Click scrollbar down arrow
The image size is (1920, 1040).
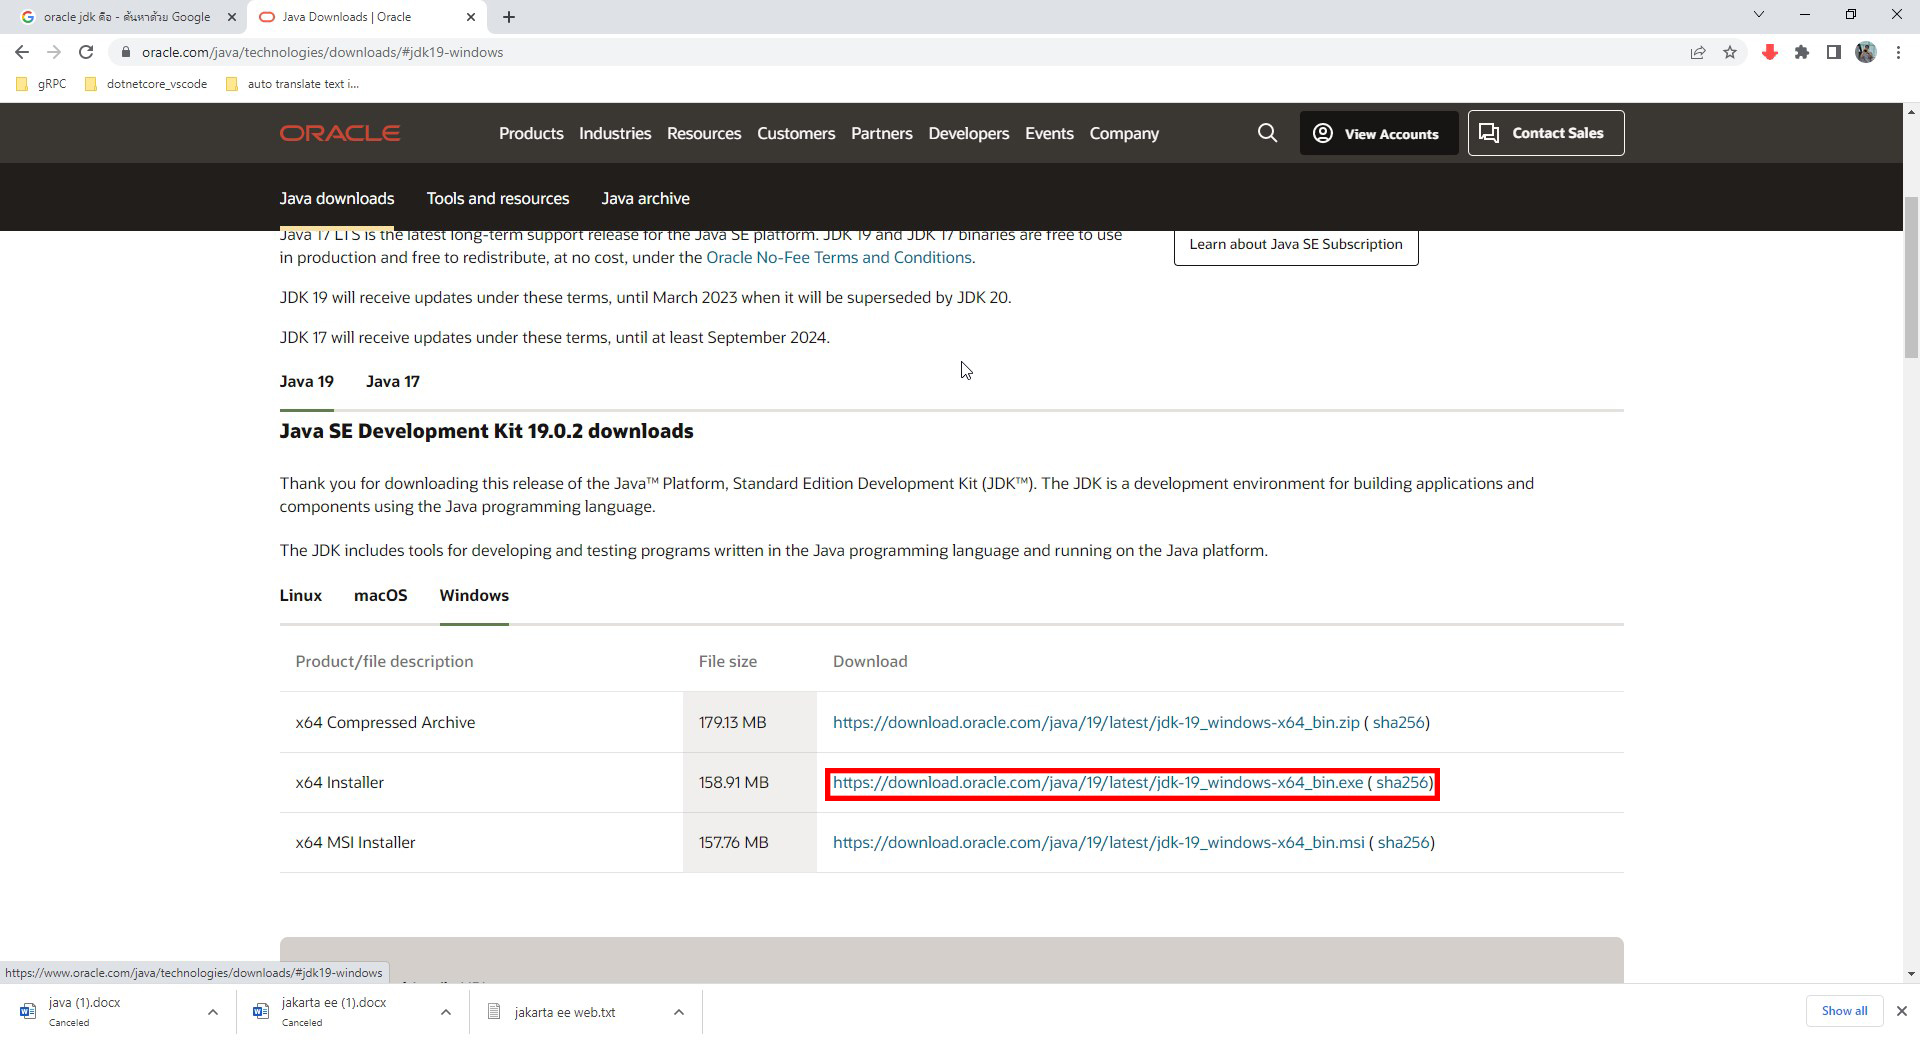point(1911,973)
